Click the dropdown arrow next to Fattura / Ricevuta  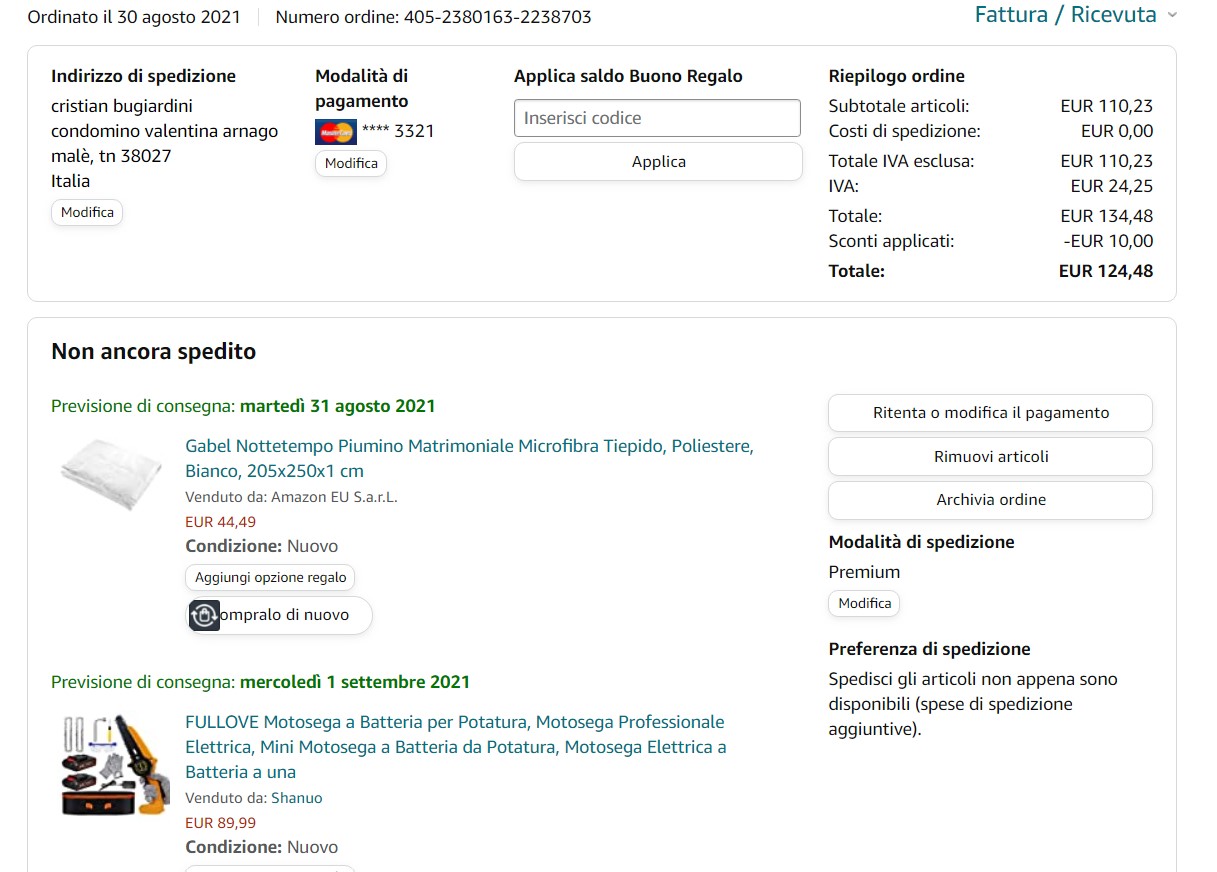(1172, 15)
